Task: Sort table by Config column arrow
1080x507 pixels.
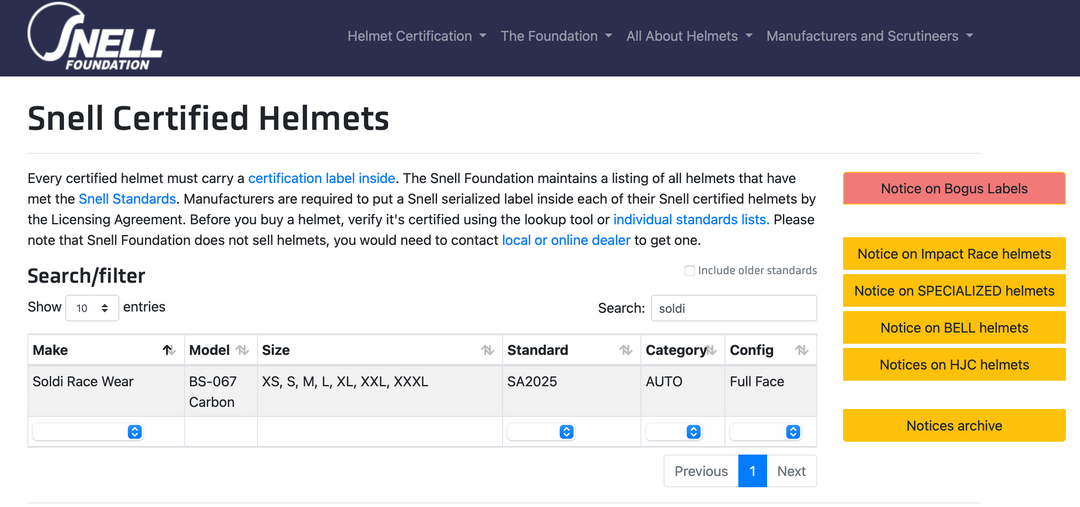Action: (801, 350)
